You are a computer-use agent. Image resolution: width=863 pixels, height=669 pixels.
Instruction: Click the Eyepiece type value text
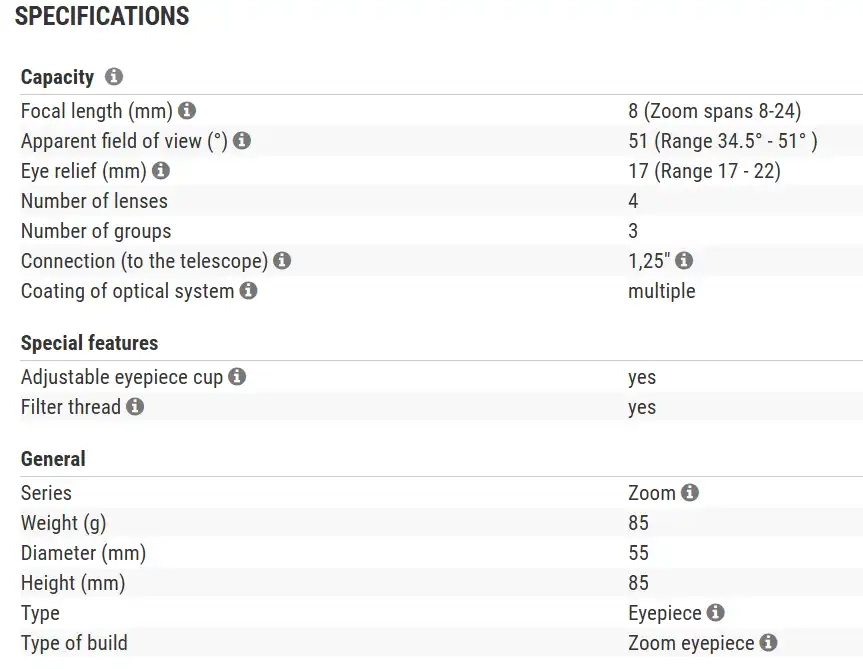[x=665, y=613]
